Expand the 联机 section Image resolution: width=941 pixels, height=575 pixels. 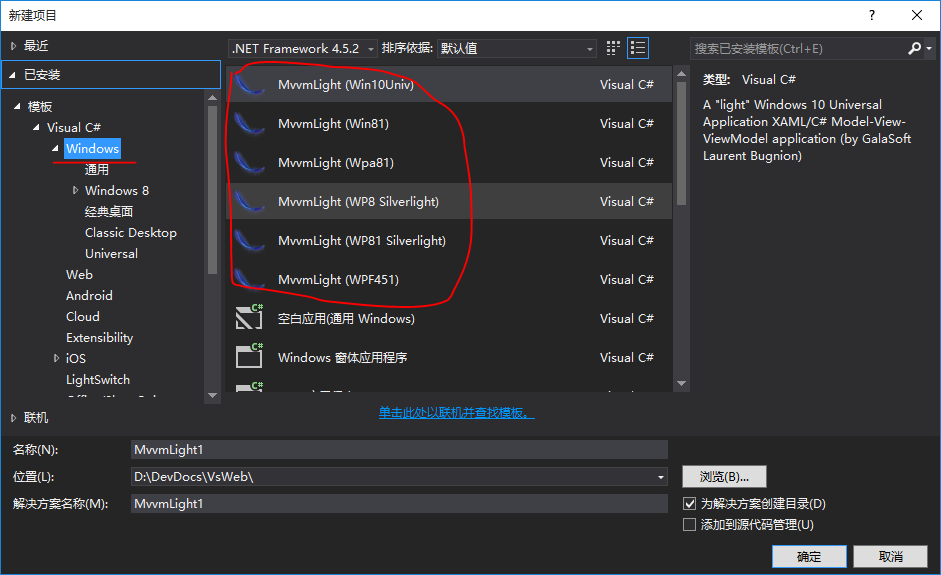(x=13, y=418)
